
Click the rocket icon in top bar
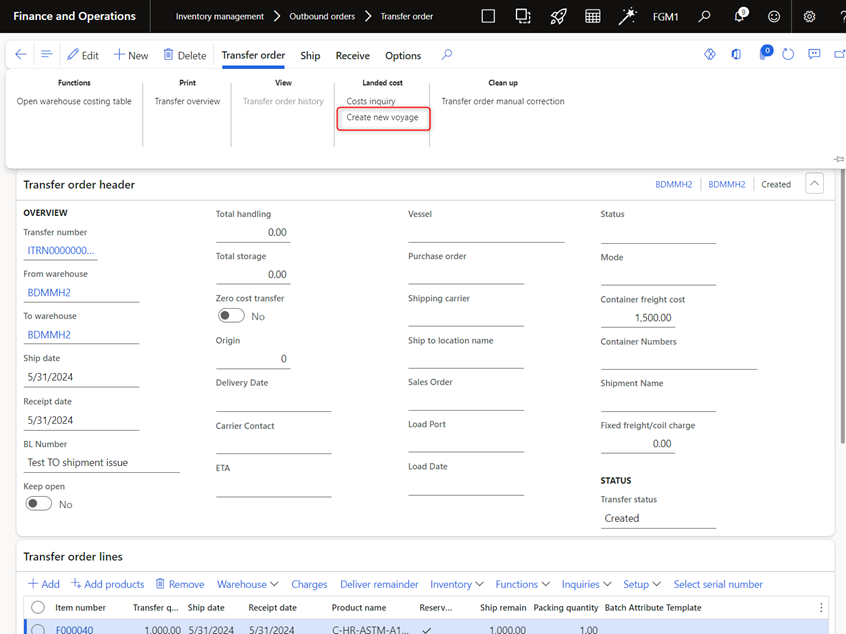coord(558,17)
